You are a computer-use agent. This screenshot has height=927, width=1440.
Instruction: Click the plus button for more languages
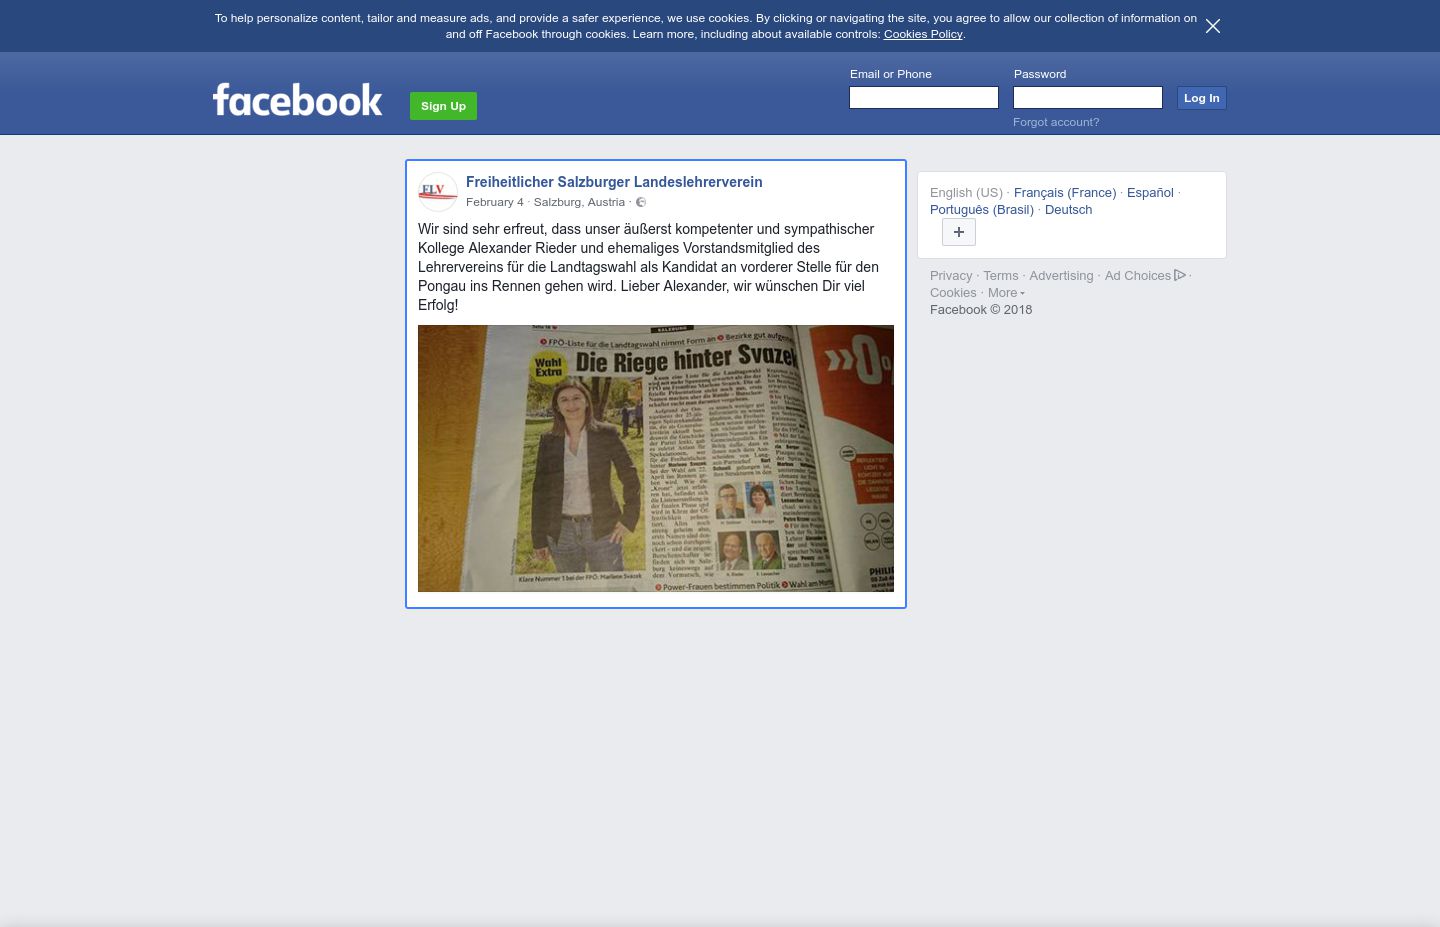[959, 232]
